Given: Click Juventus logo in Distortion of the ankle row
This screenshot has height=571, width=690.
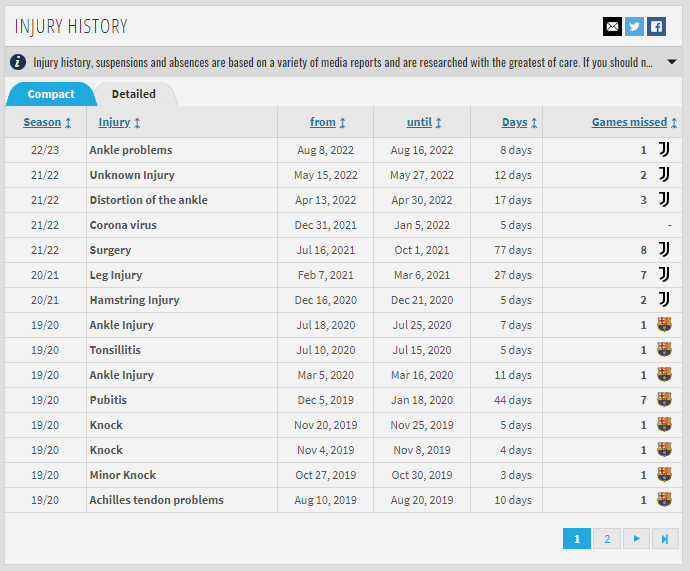Looking at the screenshot, I should (664, 200).
